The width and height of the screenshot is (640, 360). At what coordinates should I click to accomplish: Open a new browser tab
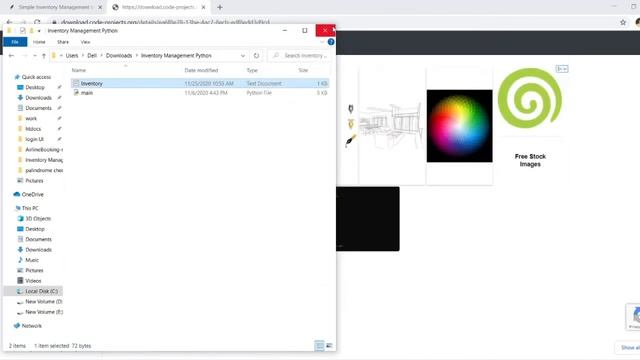(x=220, y=7)
